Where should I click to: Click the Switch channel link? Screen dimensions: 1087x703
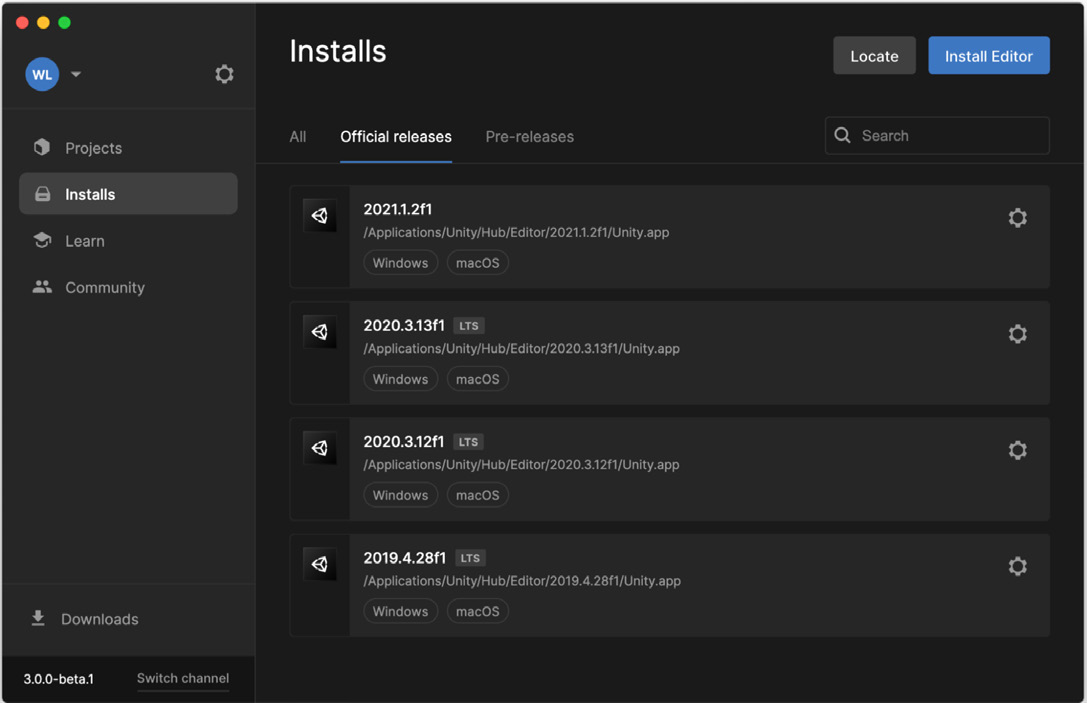(x=183, y=679)
